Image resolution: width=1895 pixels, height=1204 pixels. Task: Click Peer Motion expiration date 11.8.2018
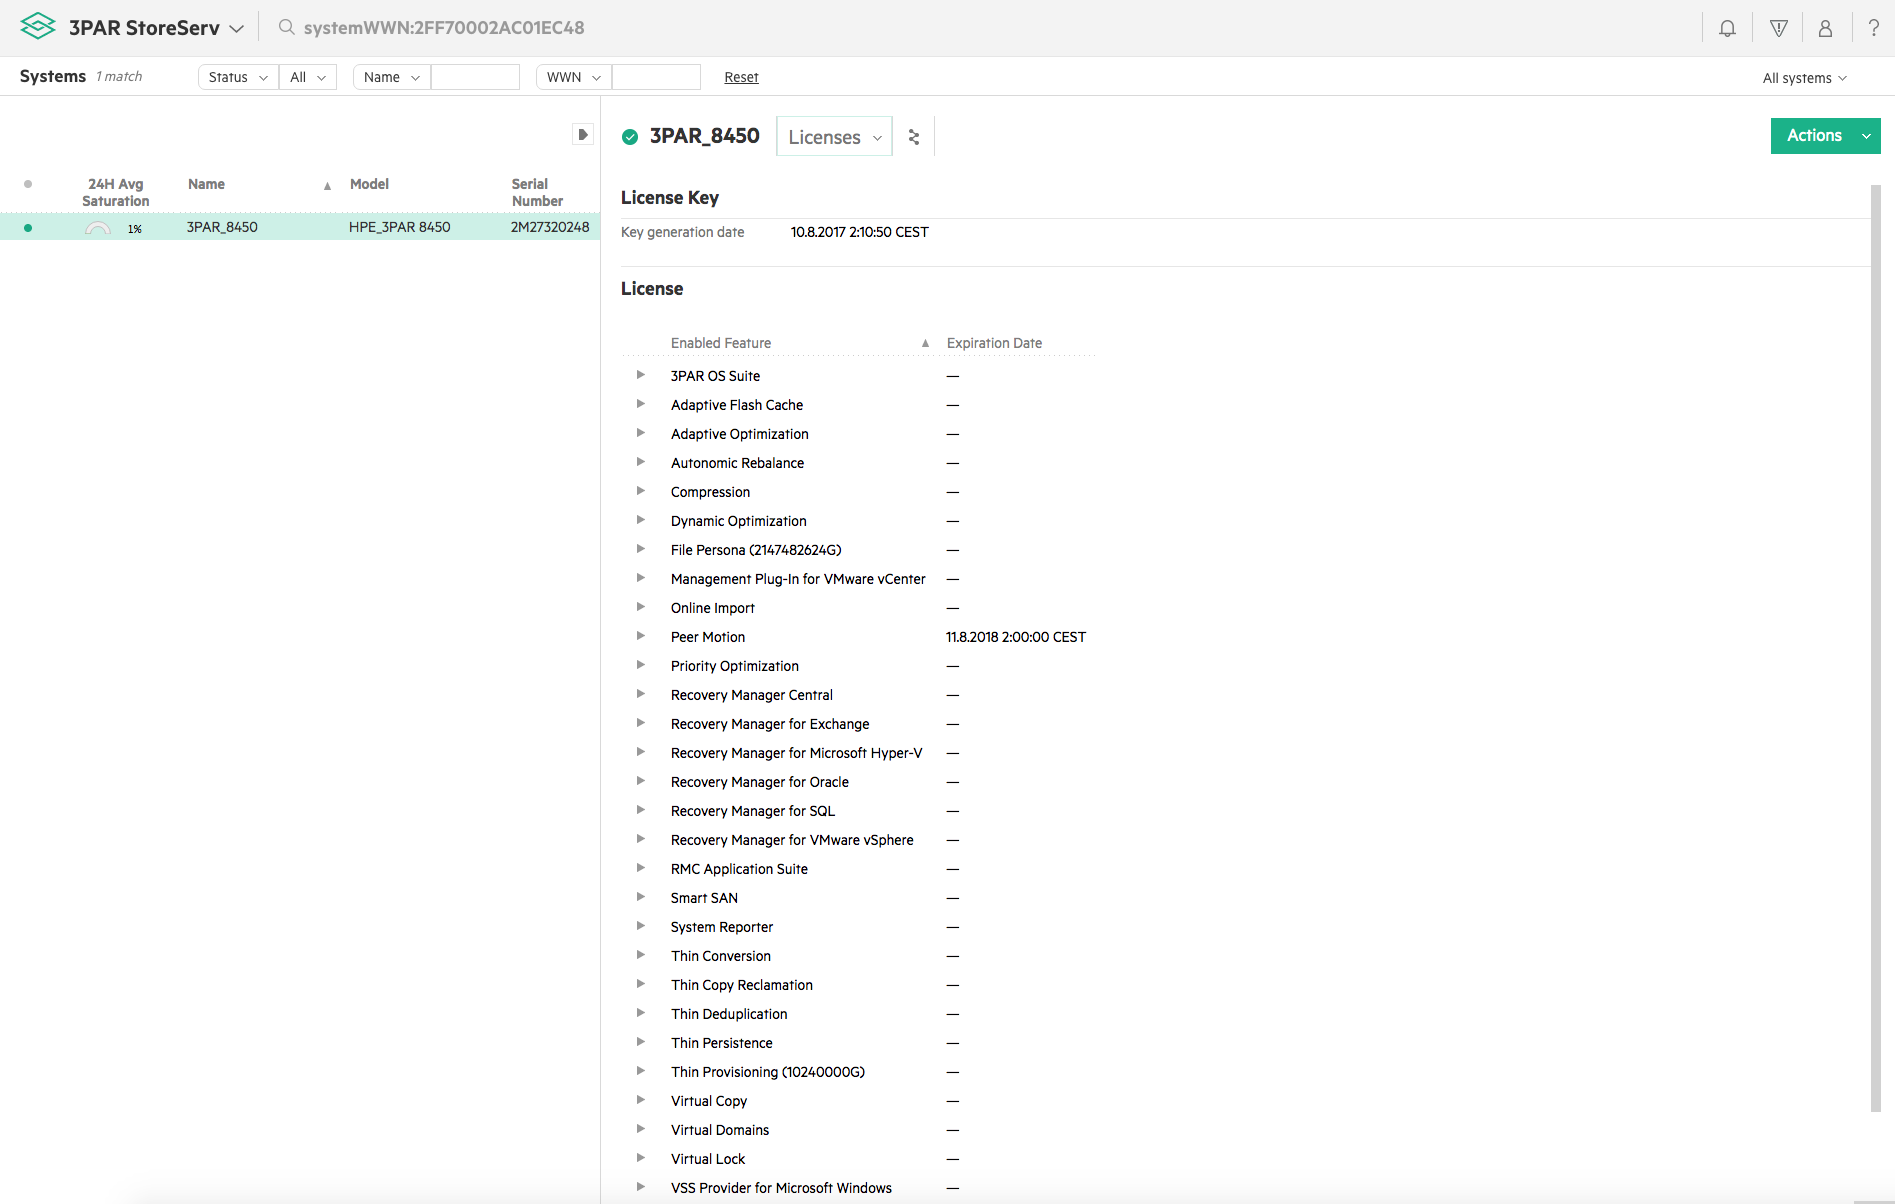pos(1016,637)
